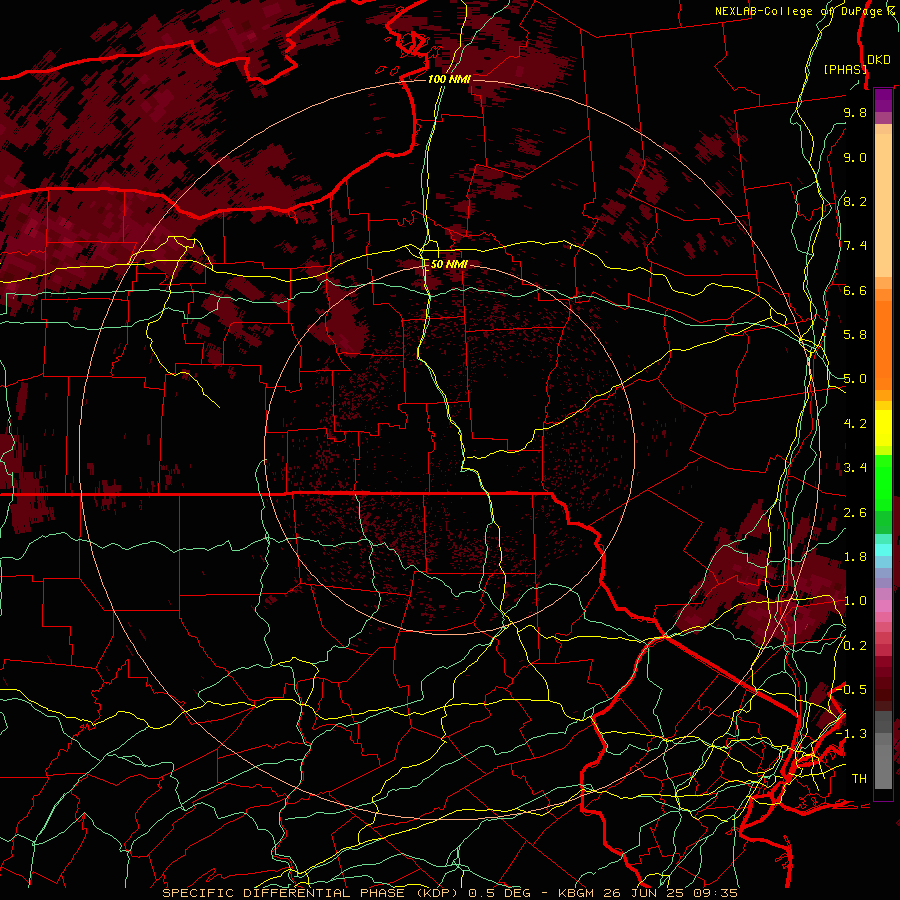Click the TH label at the scale bottom
This screenshot has width=900, height=900.
tap(859, 779)
